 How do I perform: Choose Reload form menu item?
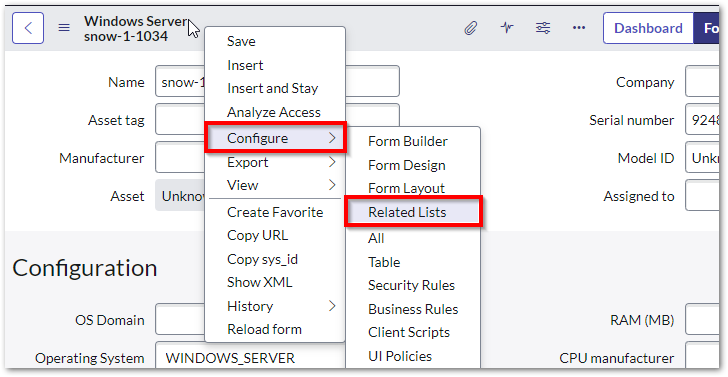tap(275, 330)
